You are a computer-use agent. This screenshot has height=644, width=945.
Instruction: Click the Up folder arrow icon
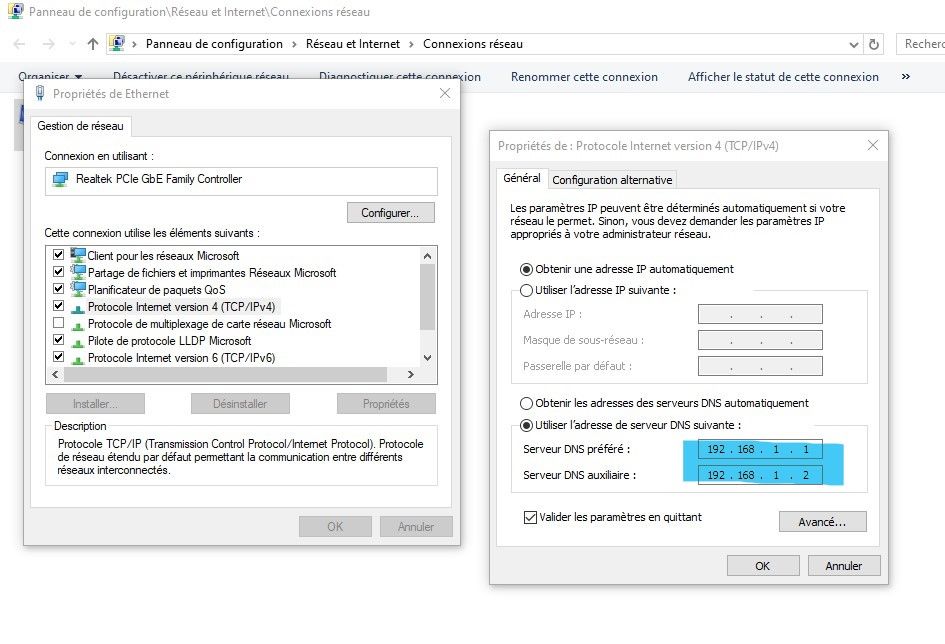click(93, 44)
